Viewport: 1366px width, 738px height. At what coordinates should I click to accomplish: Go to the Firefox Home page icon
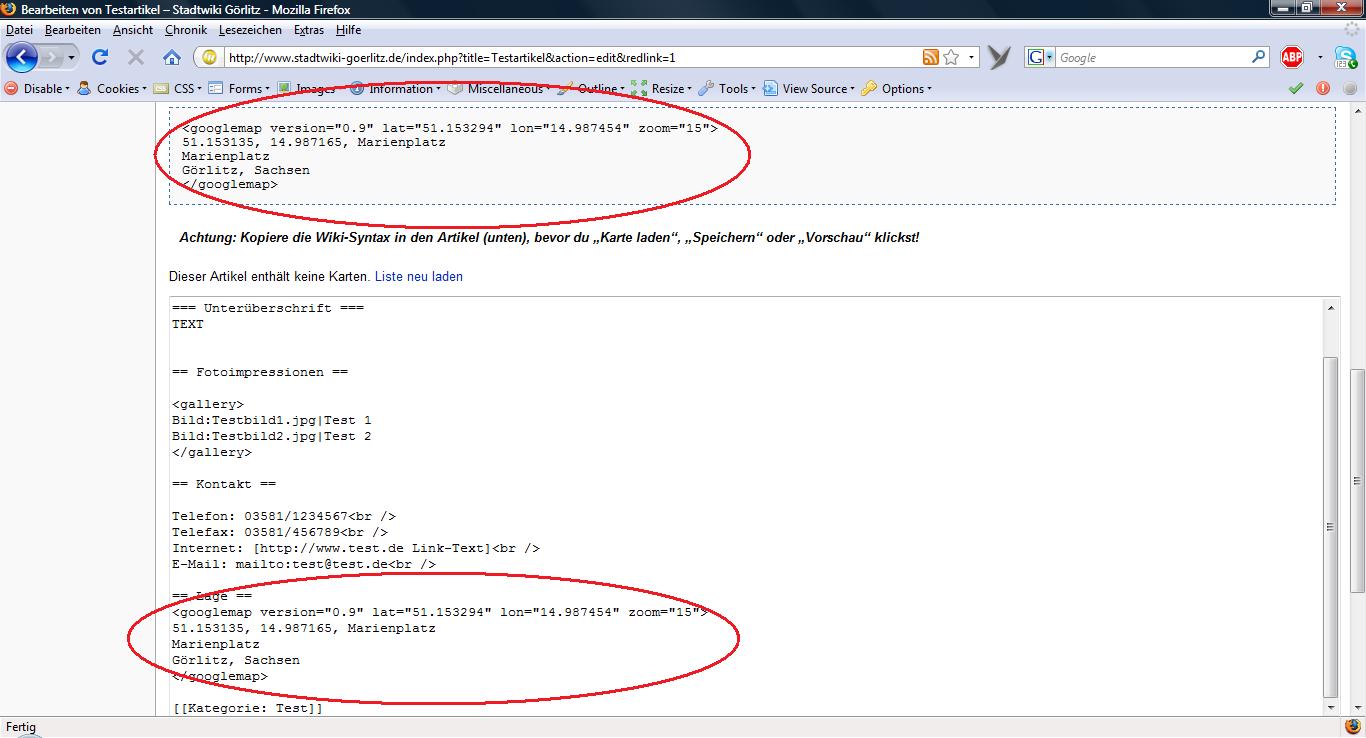(x=172, y=58)
